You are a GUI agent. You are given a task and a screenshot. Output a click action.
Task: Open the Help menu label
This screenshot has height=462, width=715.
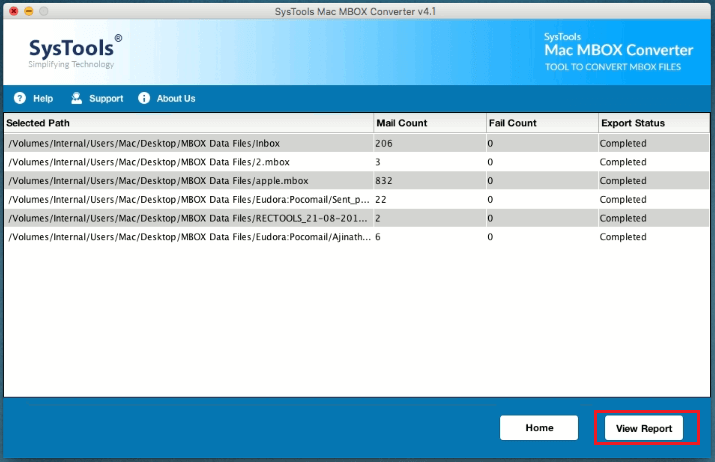click(43, 99)
